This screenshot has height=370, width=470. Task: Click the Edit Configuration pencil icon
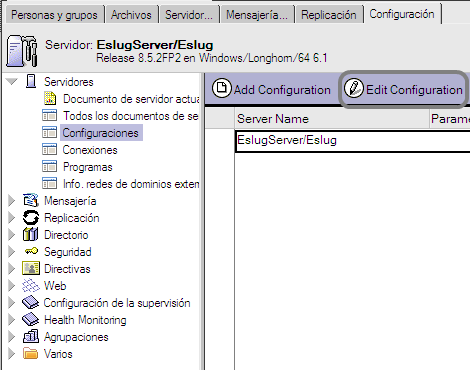click(x=354, y=89)
